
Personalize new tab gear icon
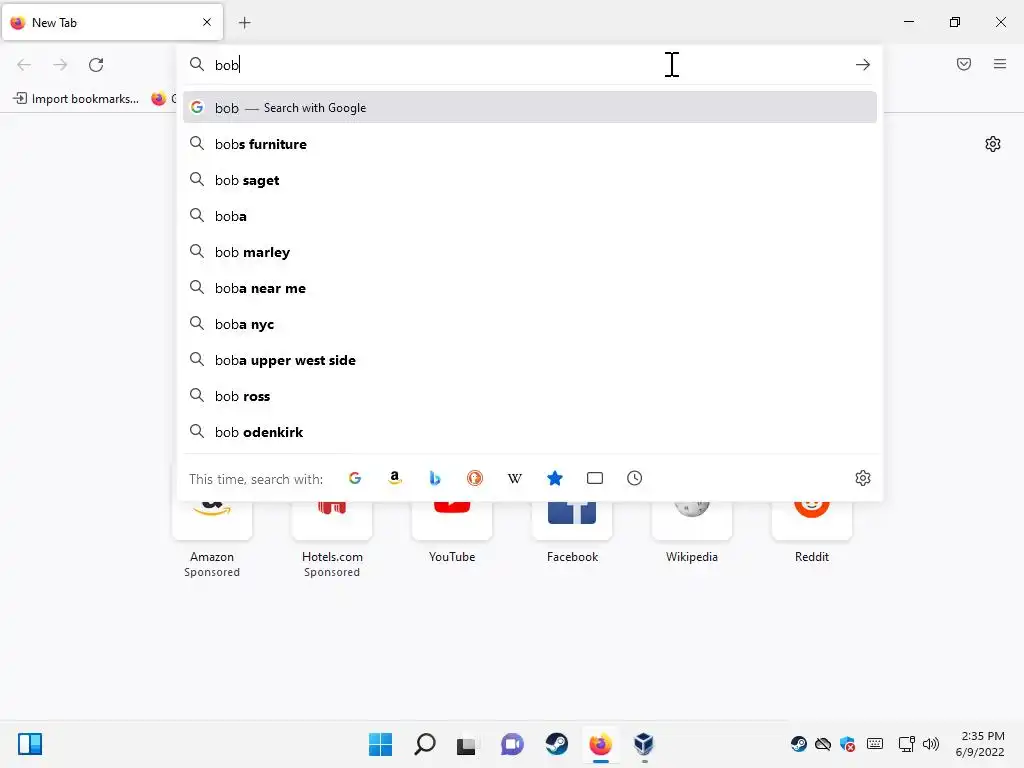click(x=993, y=144)
